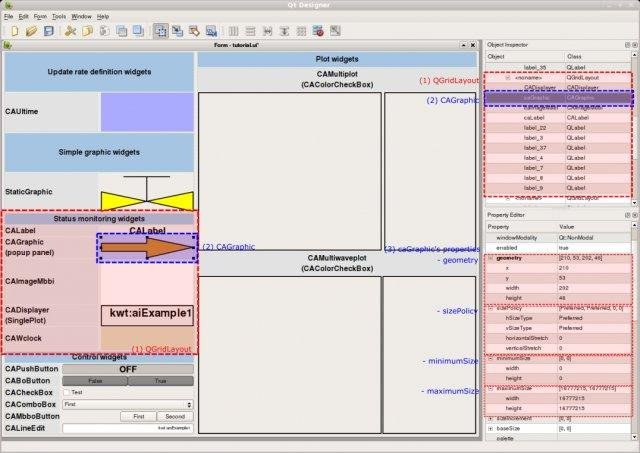This screenshot has height=453, width=640.
Task: Close the Object Inspector panel
Action: [635, 45]
